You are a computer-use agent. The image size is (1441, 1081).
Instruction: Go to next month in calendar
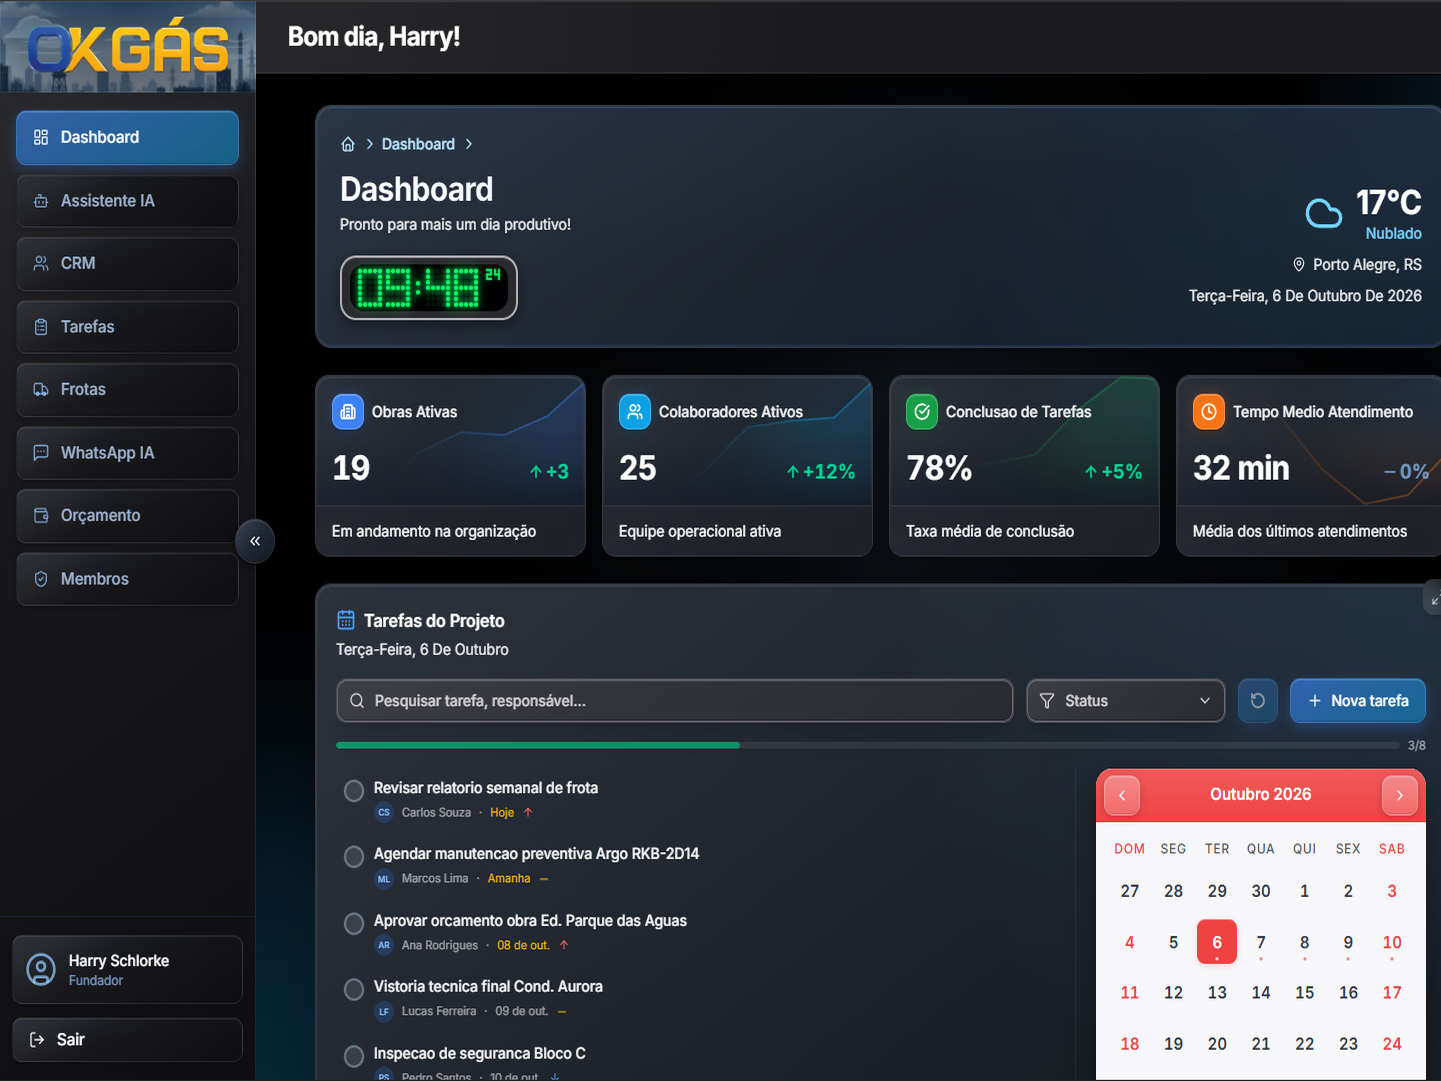click(x=1400, y=795)
